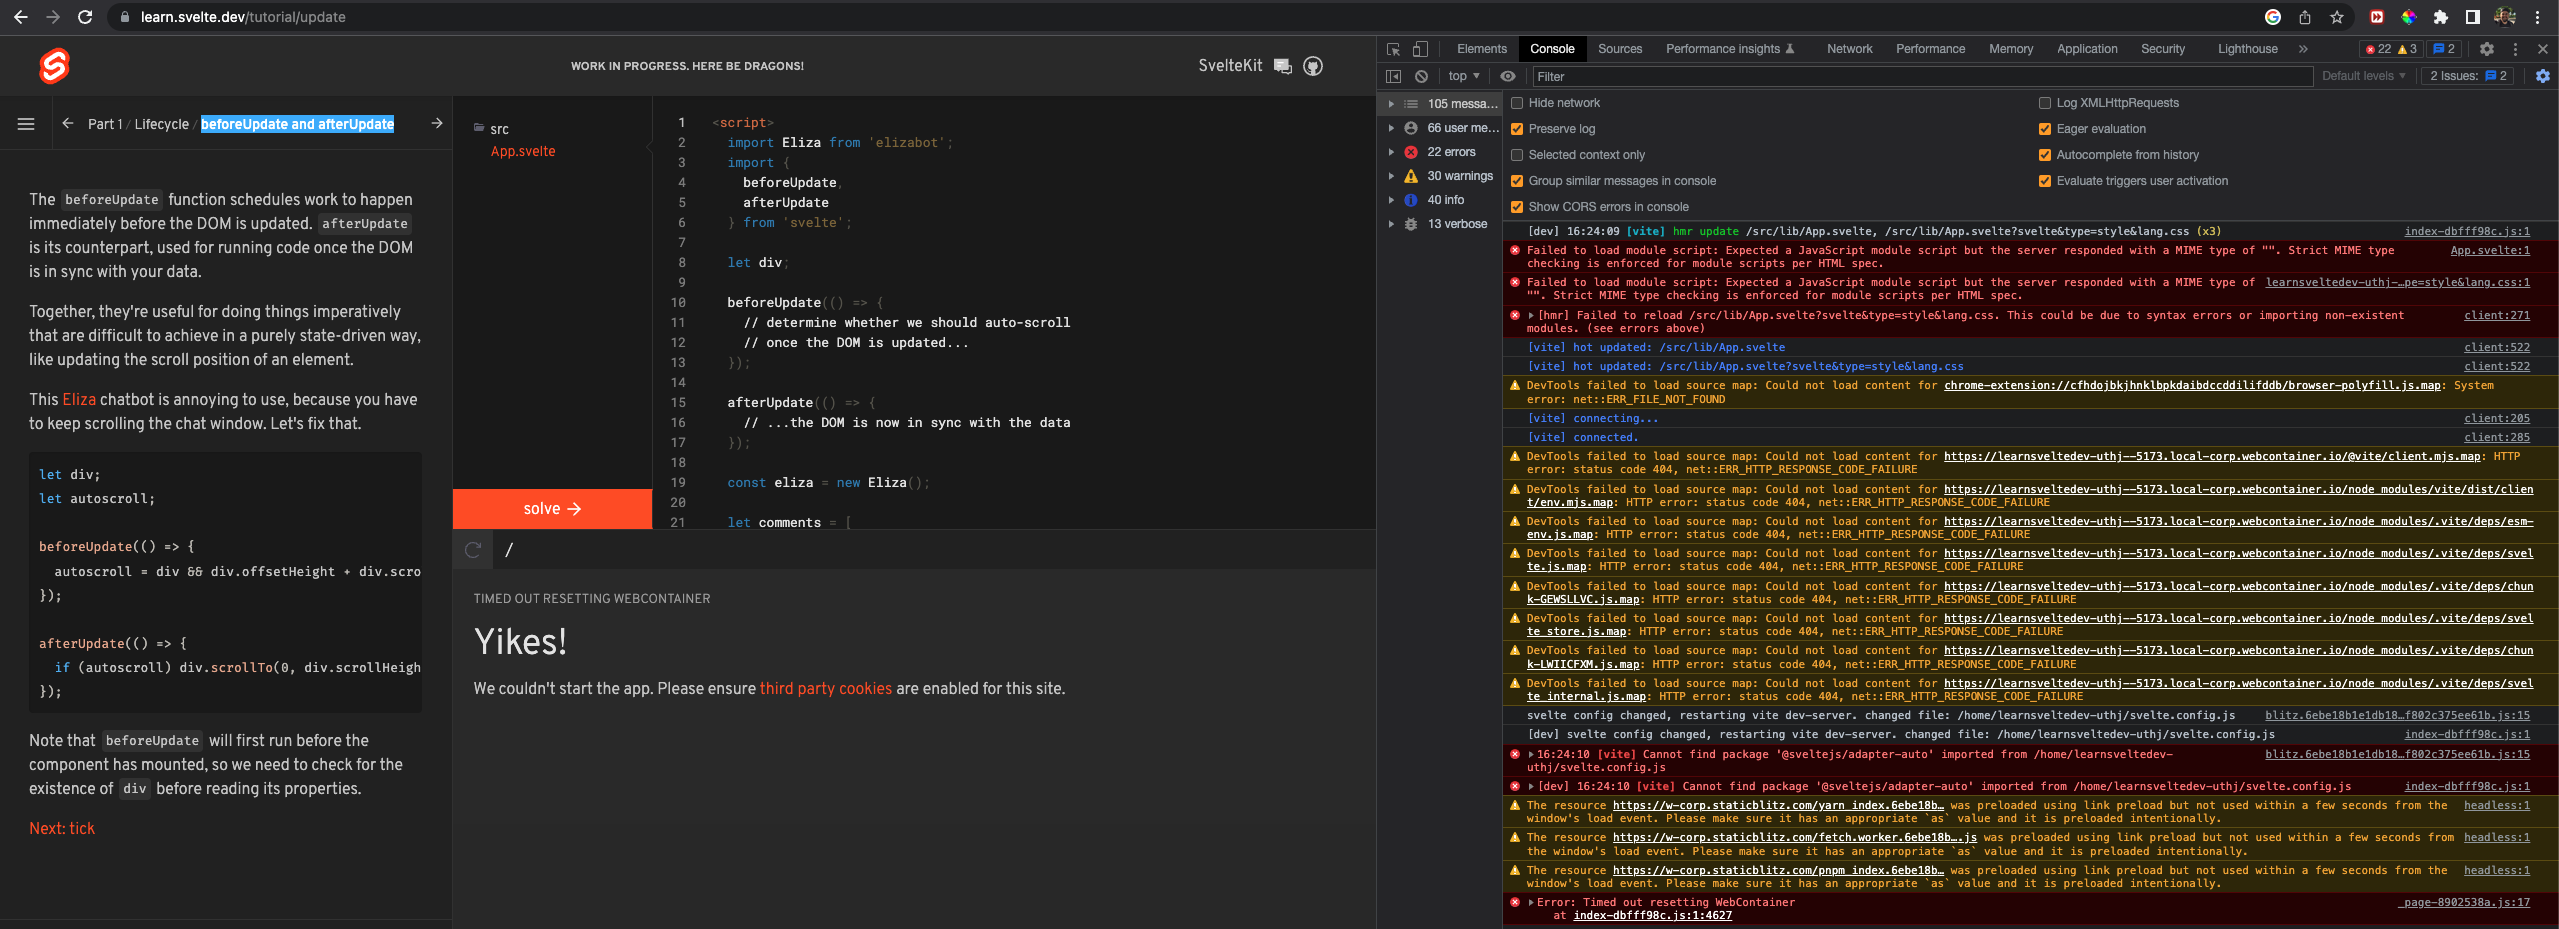Open the user profile avatar
The height and width of the screenshot is (929, 2559).
click(x=2505, y=17)
